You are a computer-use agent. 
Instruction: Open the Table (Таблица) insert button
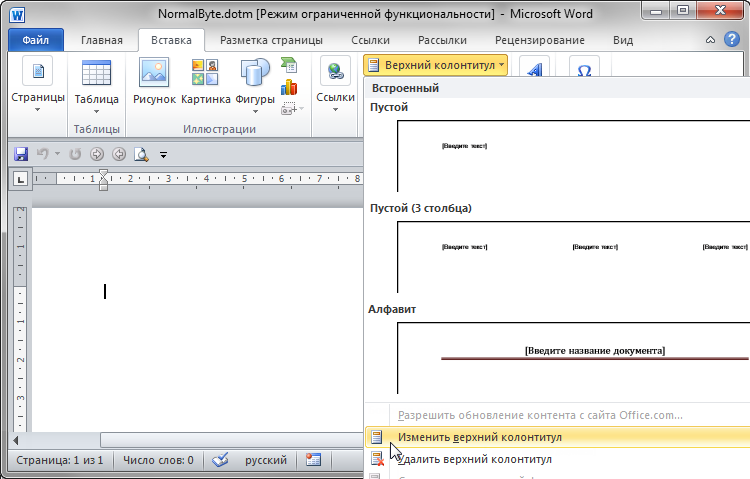pos(96,85)
